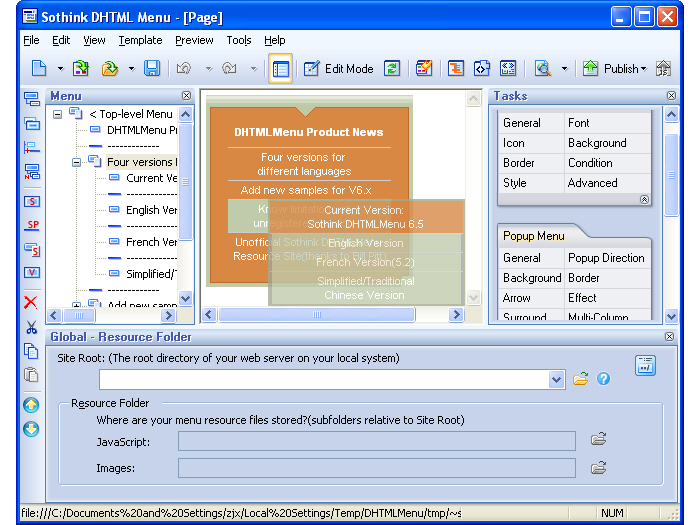Collapse the Four versions tree node
The width and height of the screenshot is (700, 525).
click(x=76, y=162)
